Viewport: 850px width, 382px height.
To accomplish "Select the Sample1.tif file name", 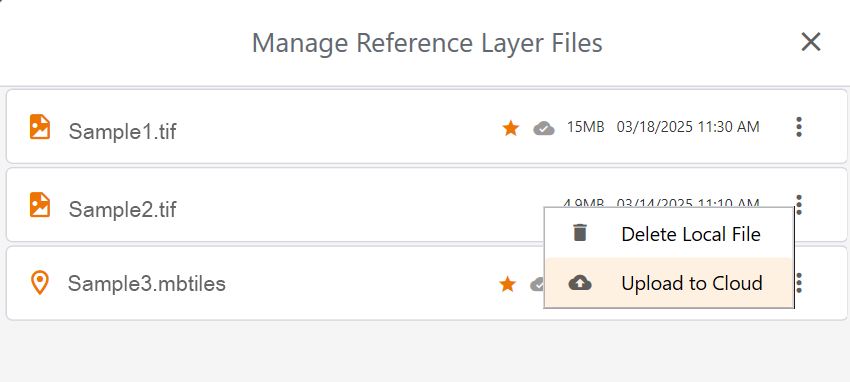I will [x=123, y=131].
